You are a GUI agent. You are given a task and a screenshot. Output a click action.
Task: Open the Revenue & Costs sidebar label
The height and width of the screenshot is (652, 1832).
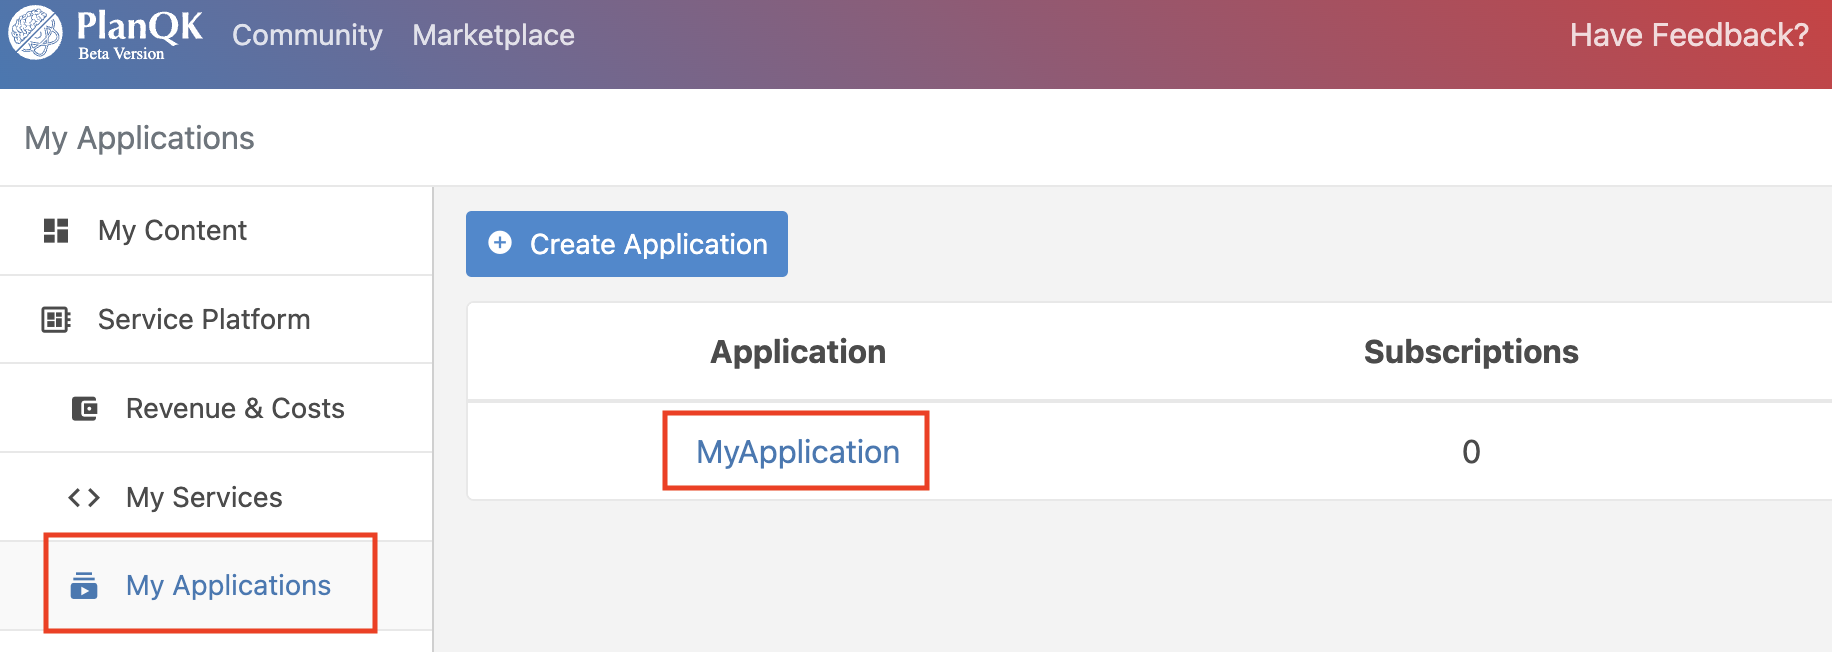point(235,409)
